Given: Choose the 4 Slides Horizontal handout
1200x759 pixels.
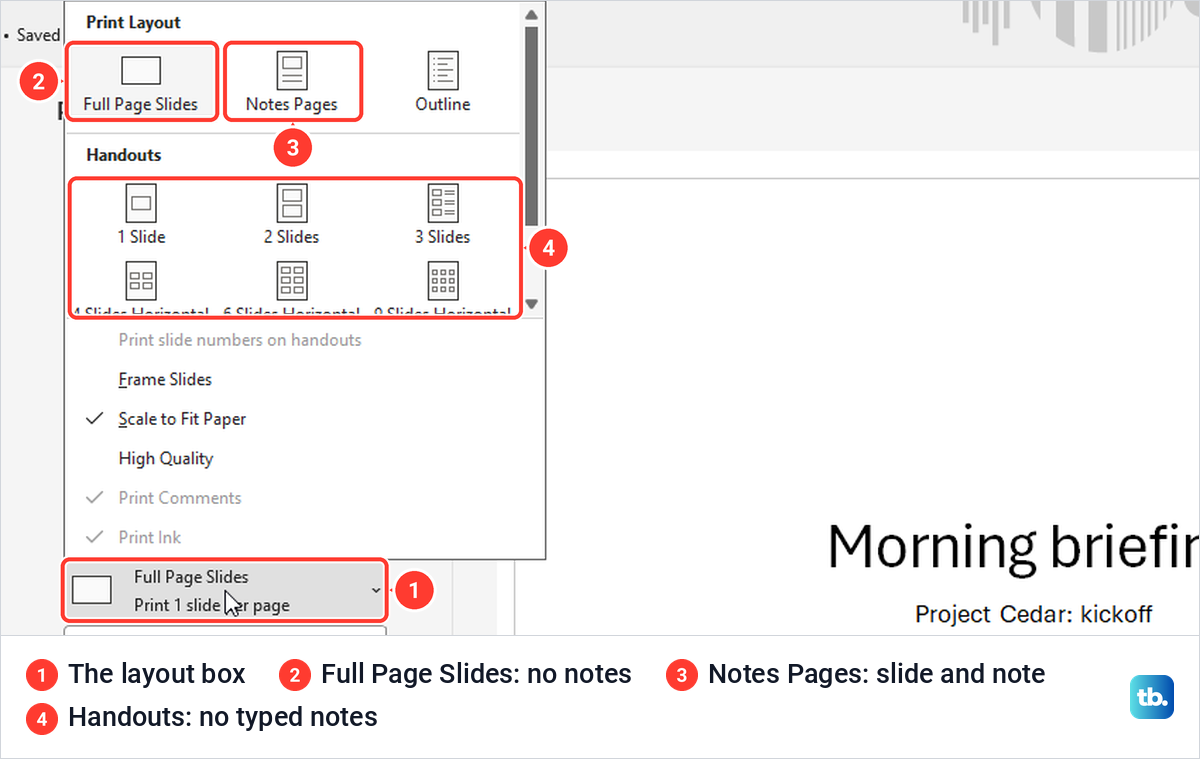Looking at the screenshot, I should tap(141, 288).
